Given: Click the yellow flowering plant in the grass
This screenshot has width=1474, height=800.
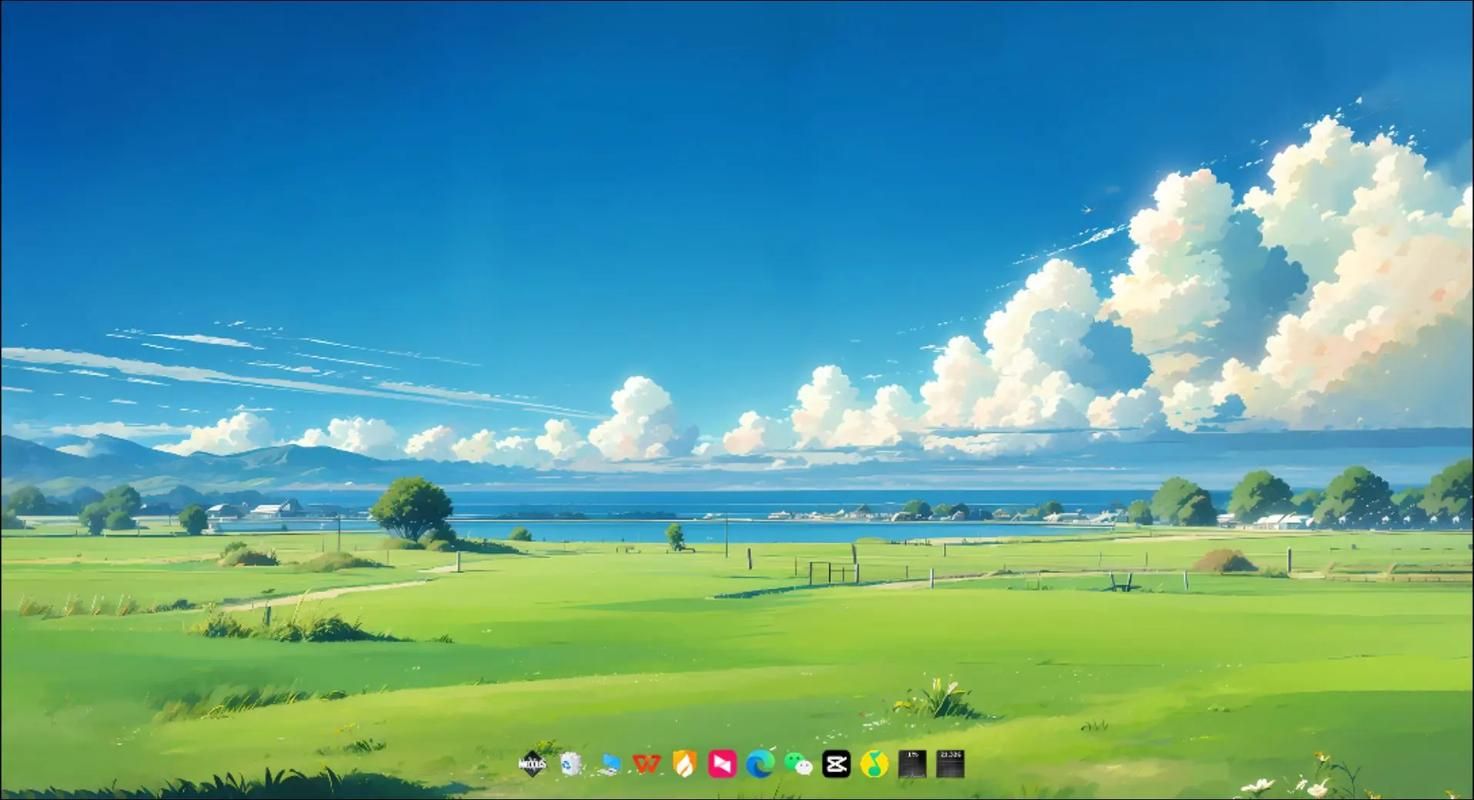Looking at the screenshot, I should point(940,698).
